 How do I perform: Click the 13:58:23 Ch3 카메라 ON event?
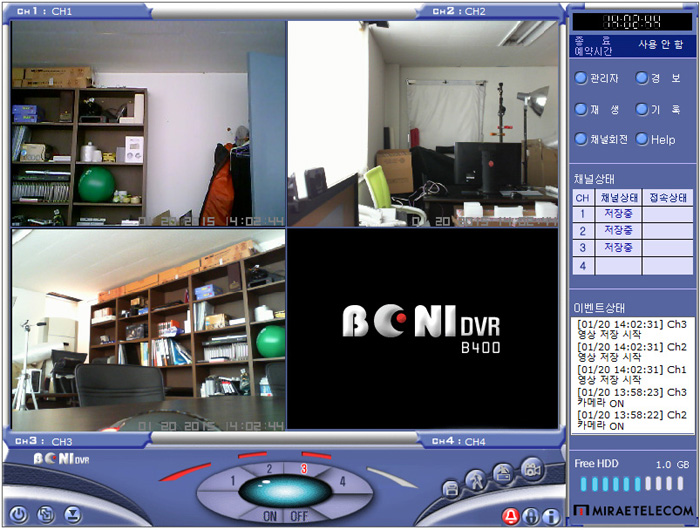click(632, 397)
